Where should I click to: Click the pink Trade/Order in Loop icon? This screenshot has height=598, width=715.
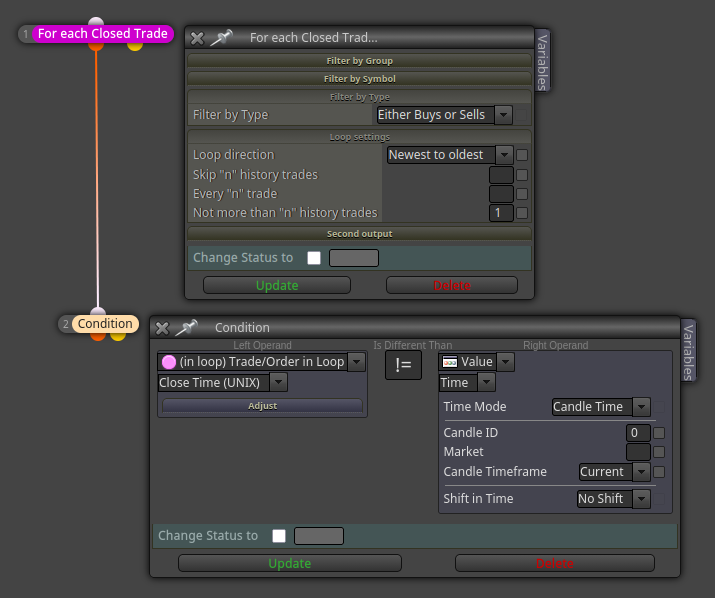pos(169,362)
